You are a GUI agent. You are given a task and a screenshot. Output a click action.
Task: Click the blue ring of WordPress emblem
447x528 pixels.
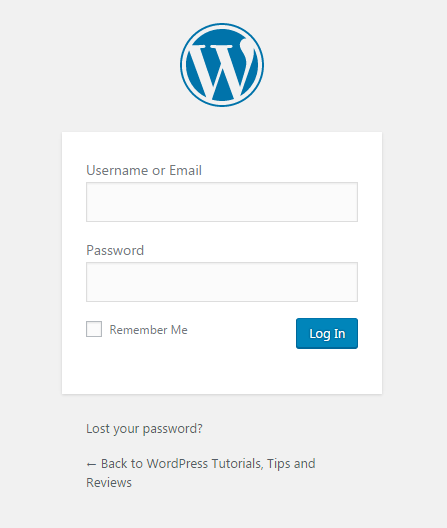(222, 24)
